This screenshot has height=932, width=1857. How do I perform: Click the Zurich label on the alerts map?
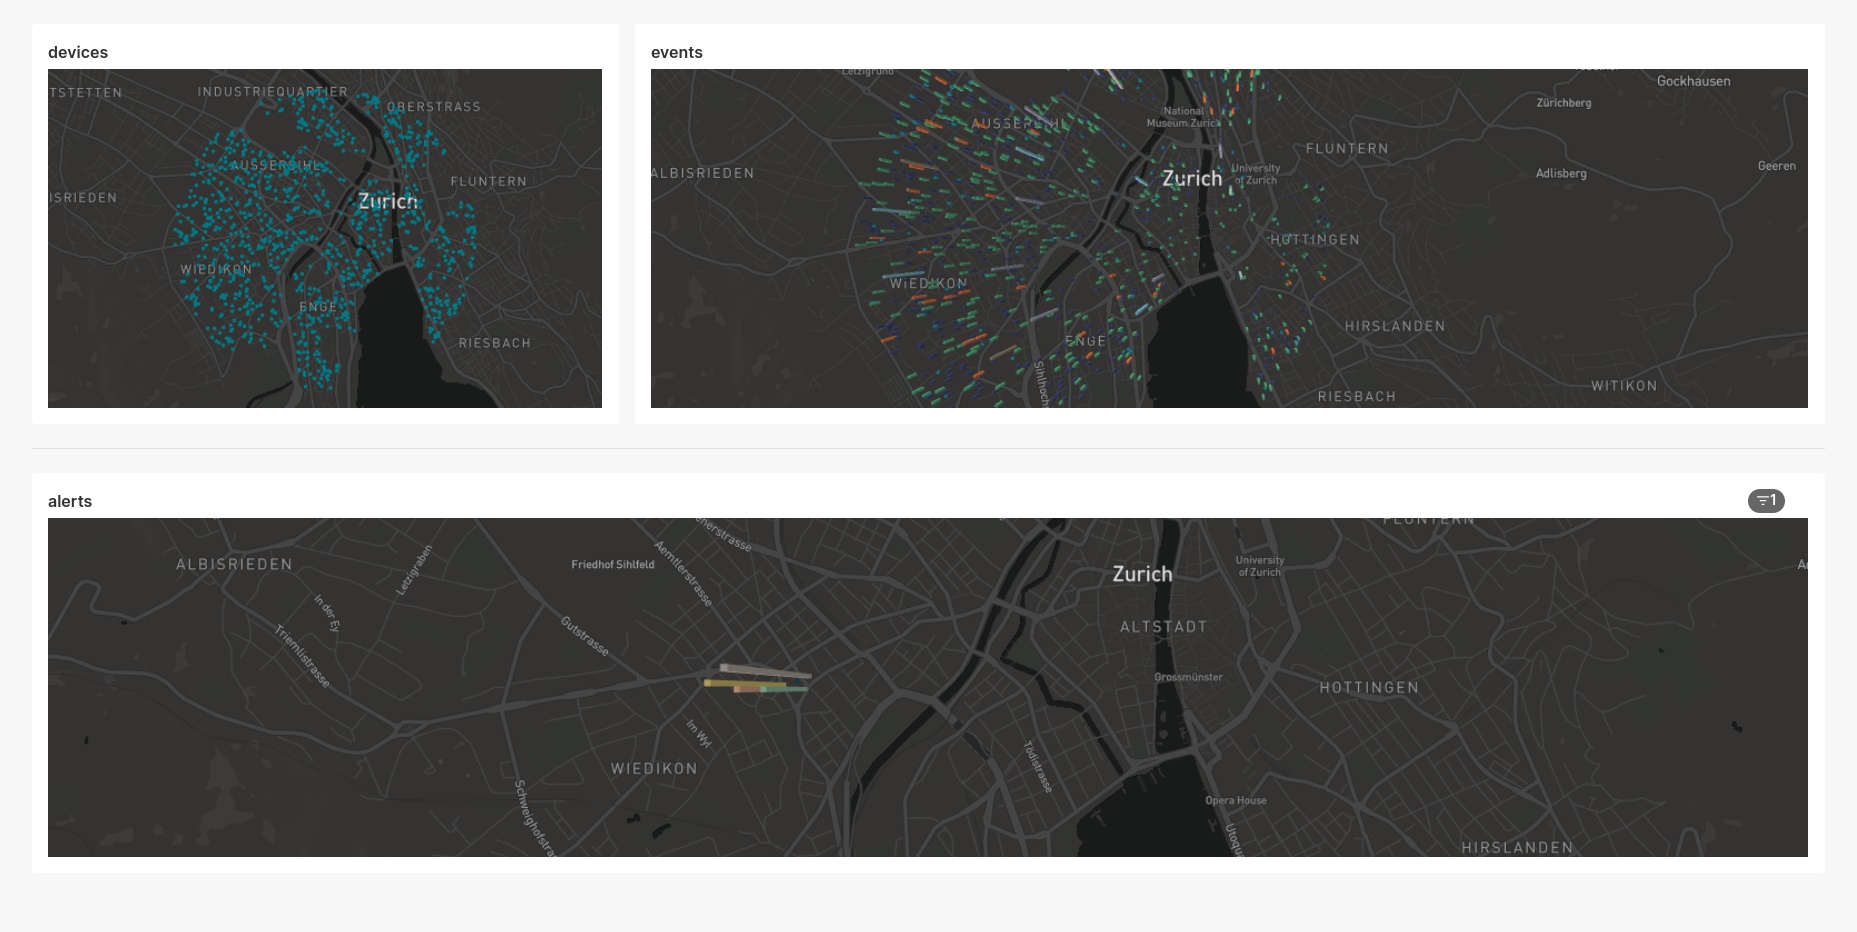pos(1142,574)
